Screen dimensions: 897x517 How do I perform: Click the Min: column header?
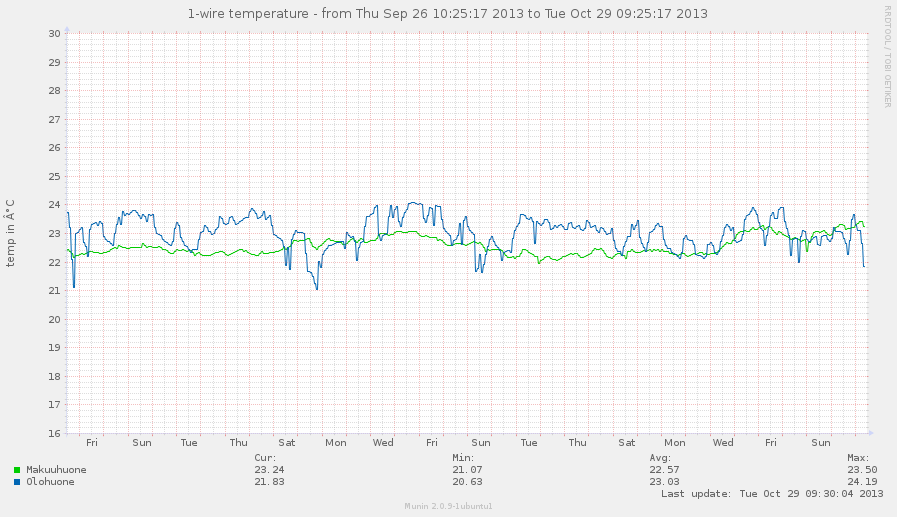[462, 457]
